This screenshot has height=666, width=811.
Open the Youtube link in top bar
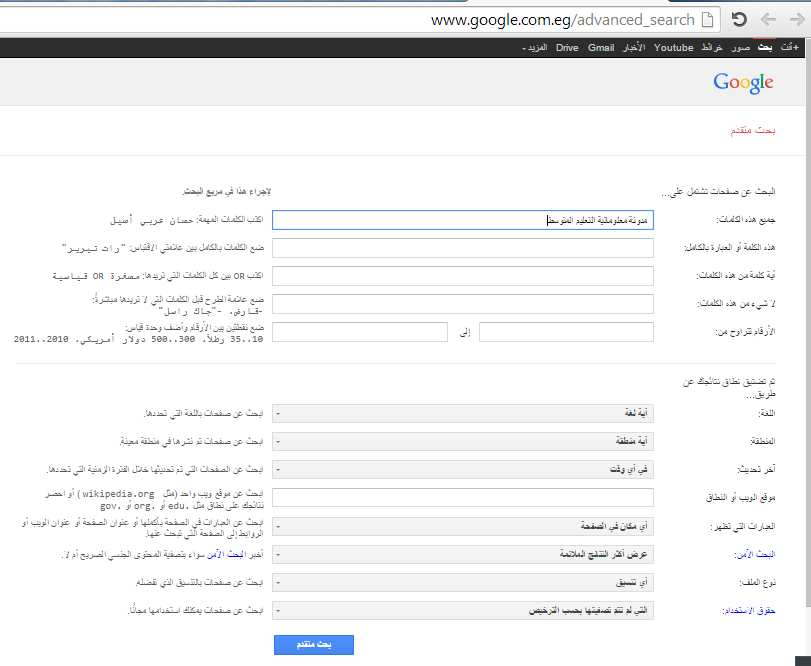coord(673,48)
